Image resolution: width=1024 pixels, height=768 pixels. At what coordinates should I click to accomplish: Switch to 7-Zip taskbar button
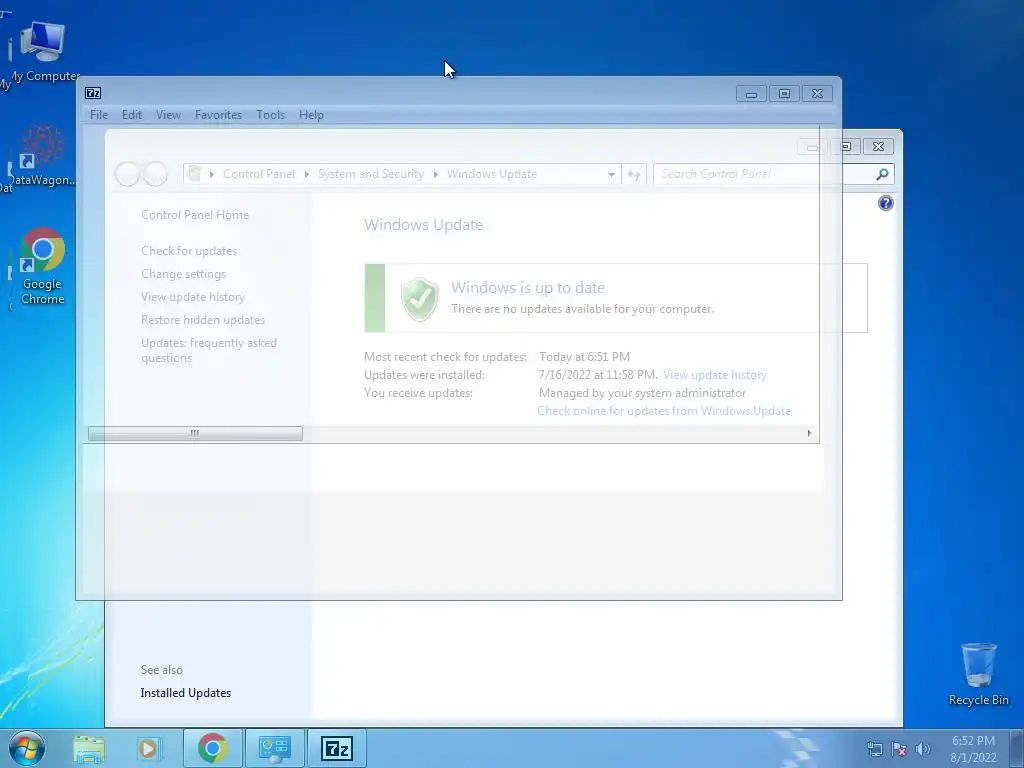(336, 748)
